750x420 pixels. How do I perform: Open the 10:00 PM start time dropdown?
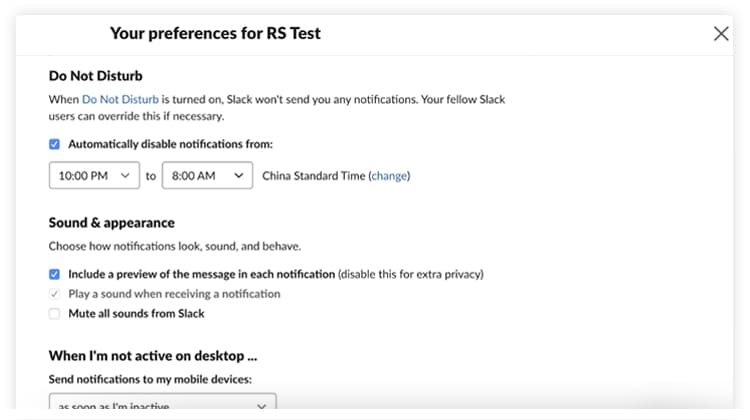94,176
